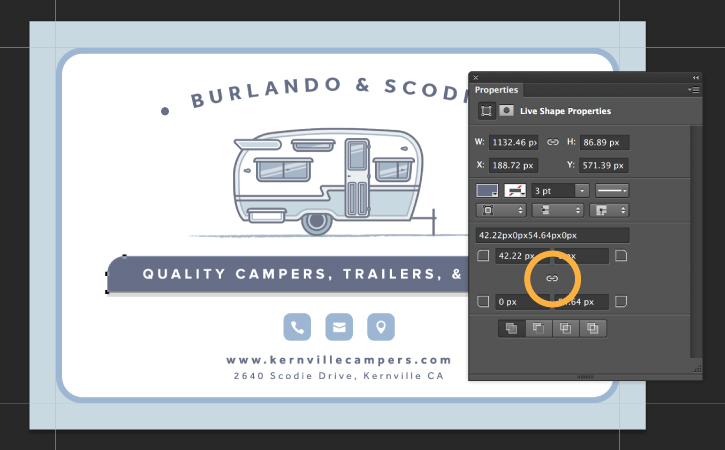Select the Properties panel tab
Viewport: 725px width, 450px height.
tap(496, 90)
